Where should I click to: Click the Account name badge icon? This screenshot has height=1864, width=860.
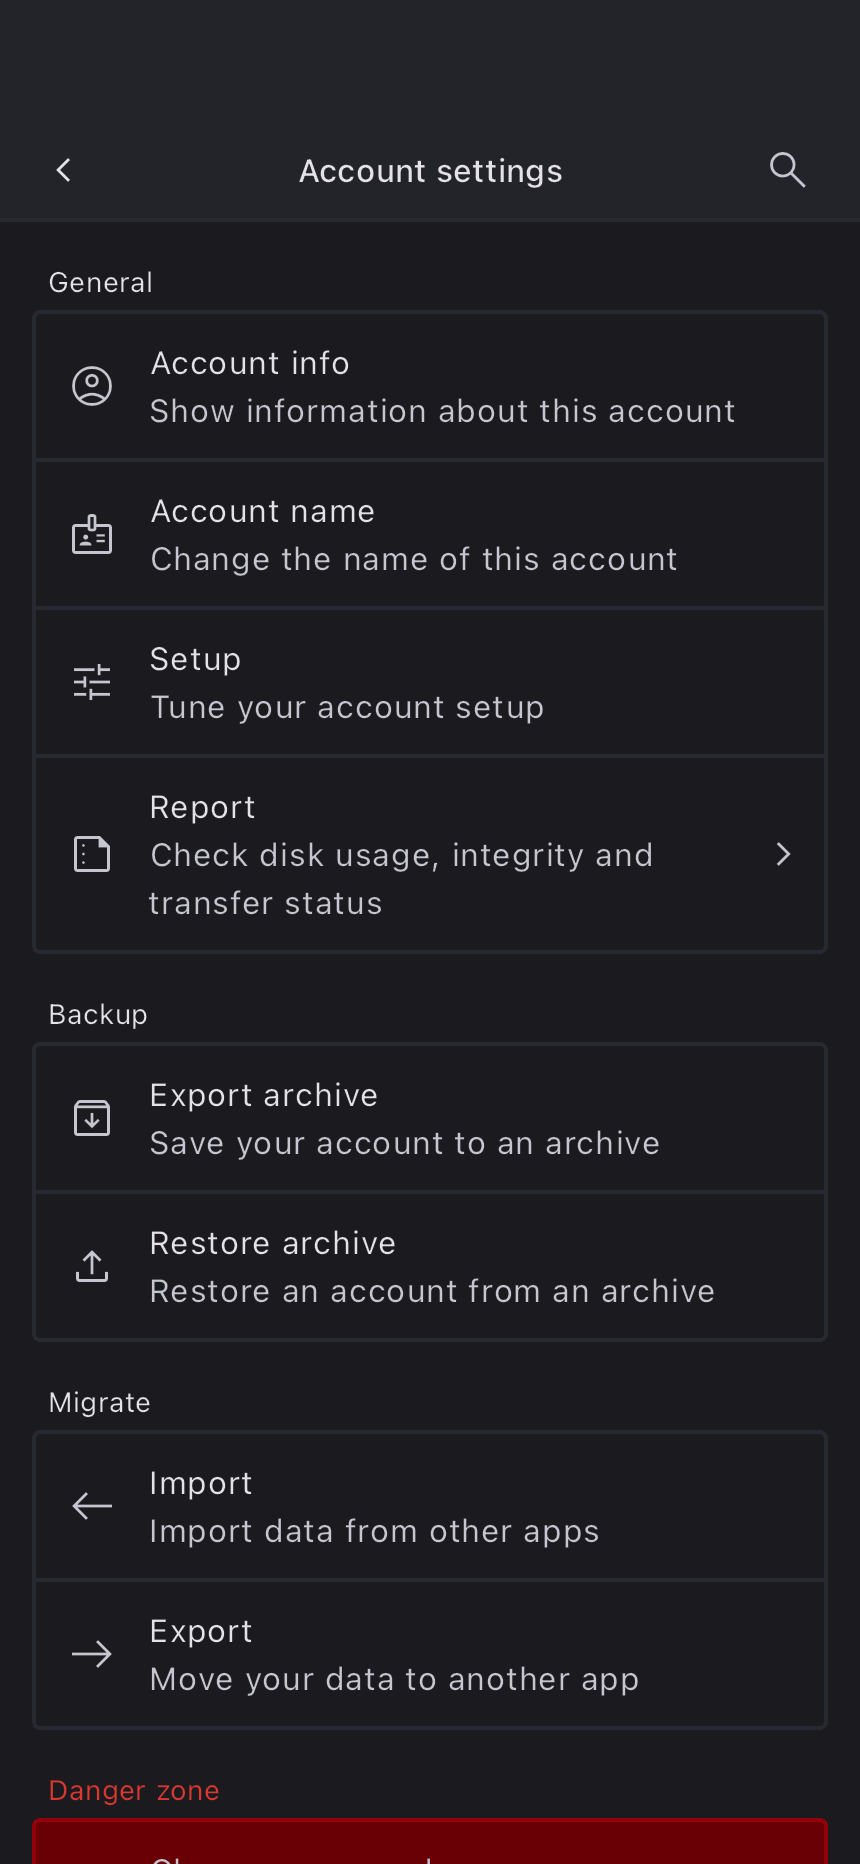click(92, 534)
